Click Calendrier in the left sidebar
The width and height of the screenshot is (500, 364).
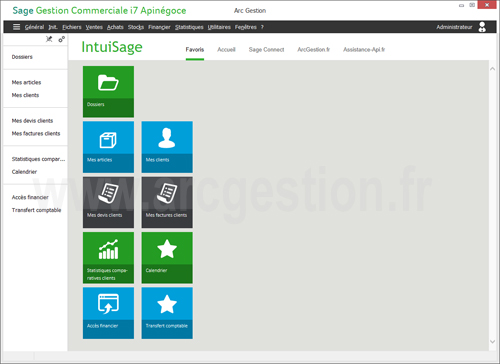(24, 172)
